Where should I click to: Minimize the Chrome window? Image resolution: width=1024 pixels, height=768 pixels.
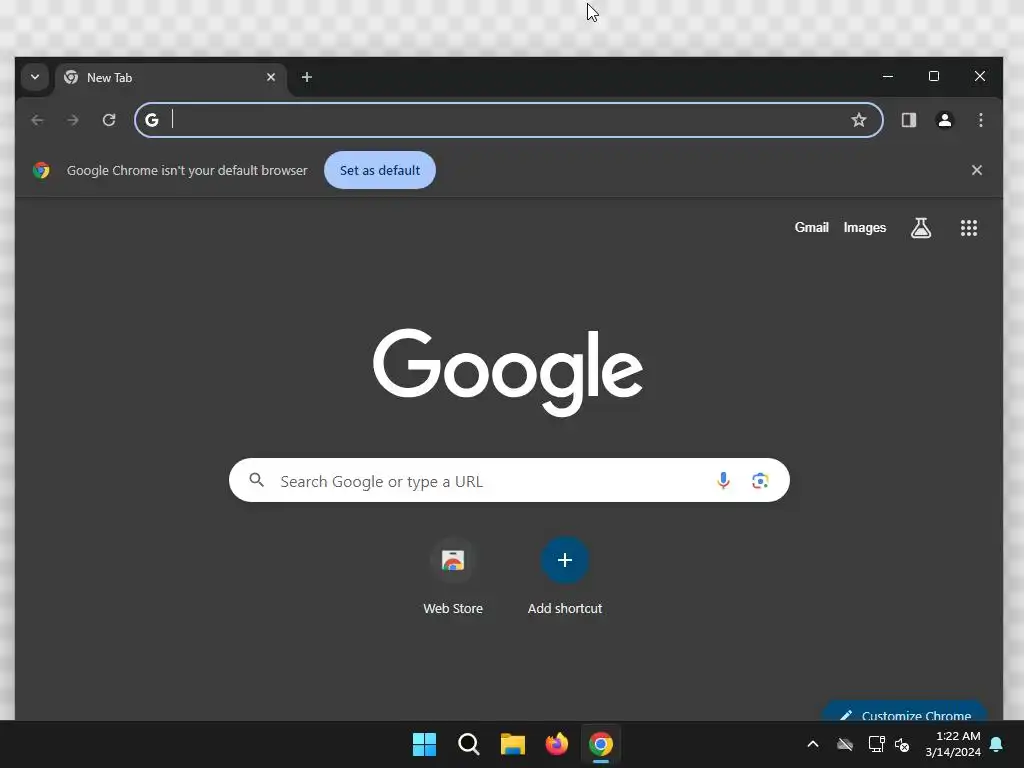pyautogui.click(x=888, y=76)
